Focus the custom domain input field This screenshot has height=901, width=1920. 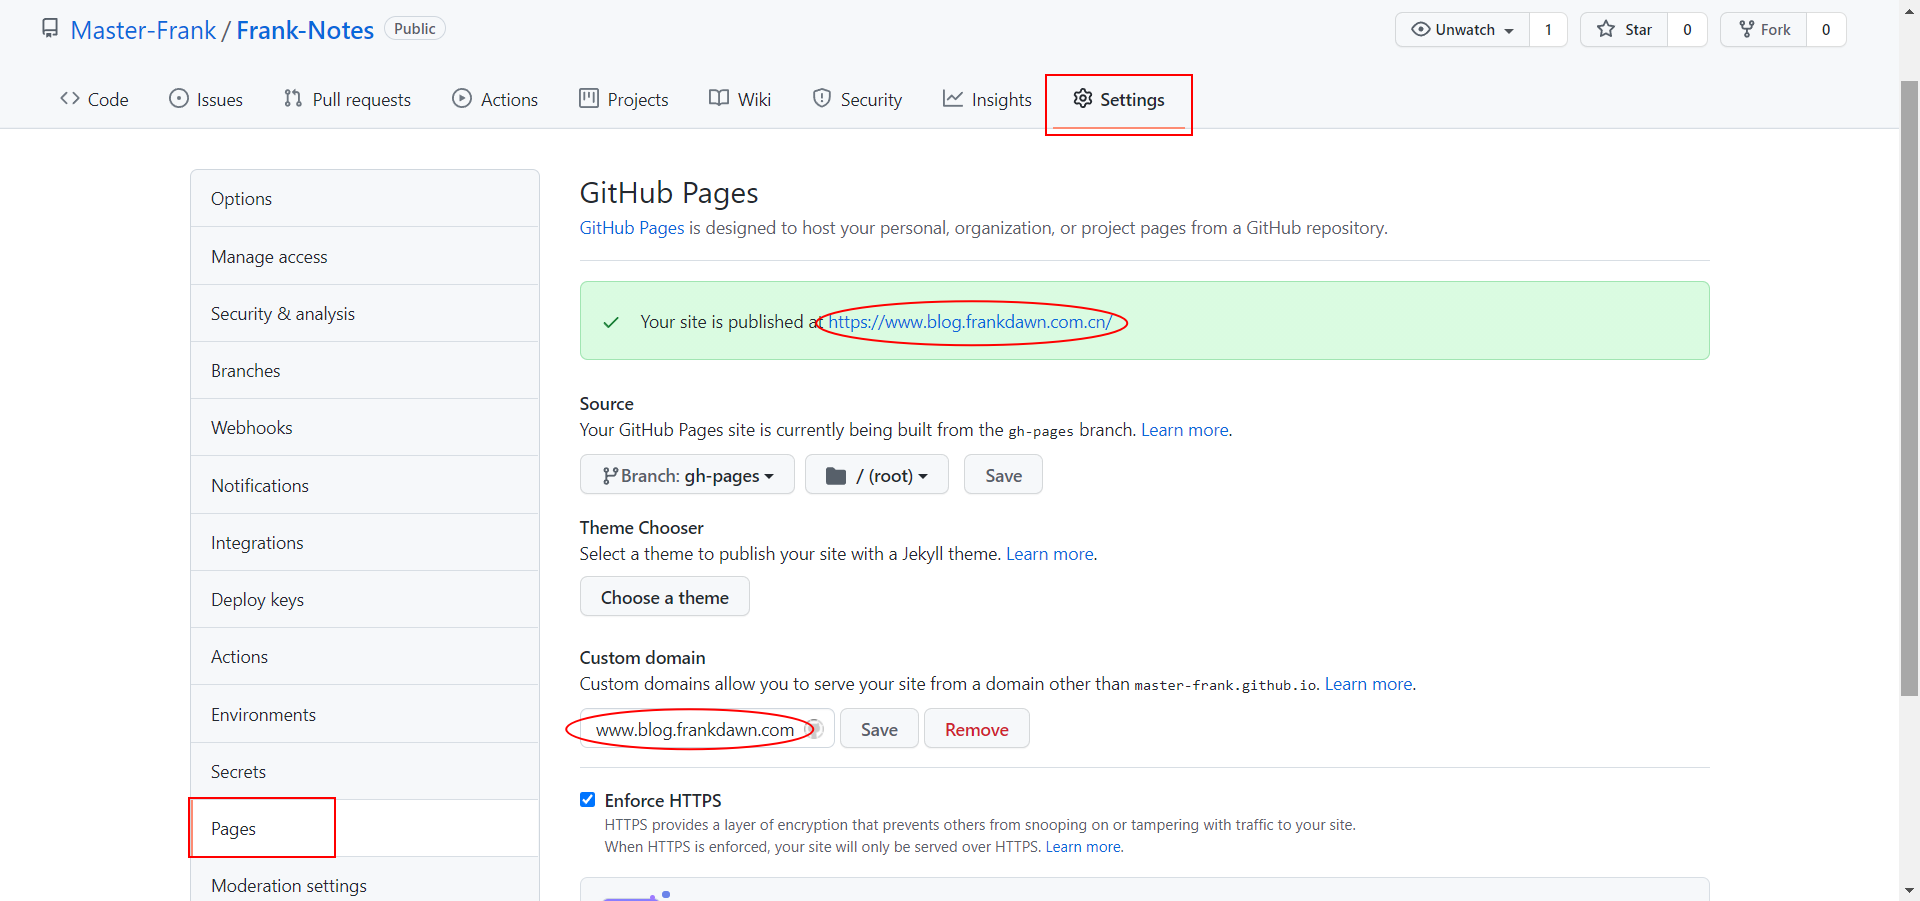coord(707,729)
